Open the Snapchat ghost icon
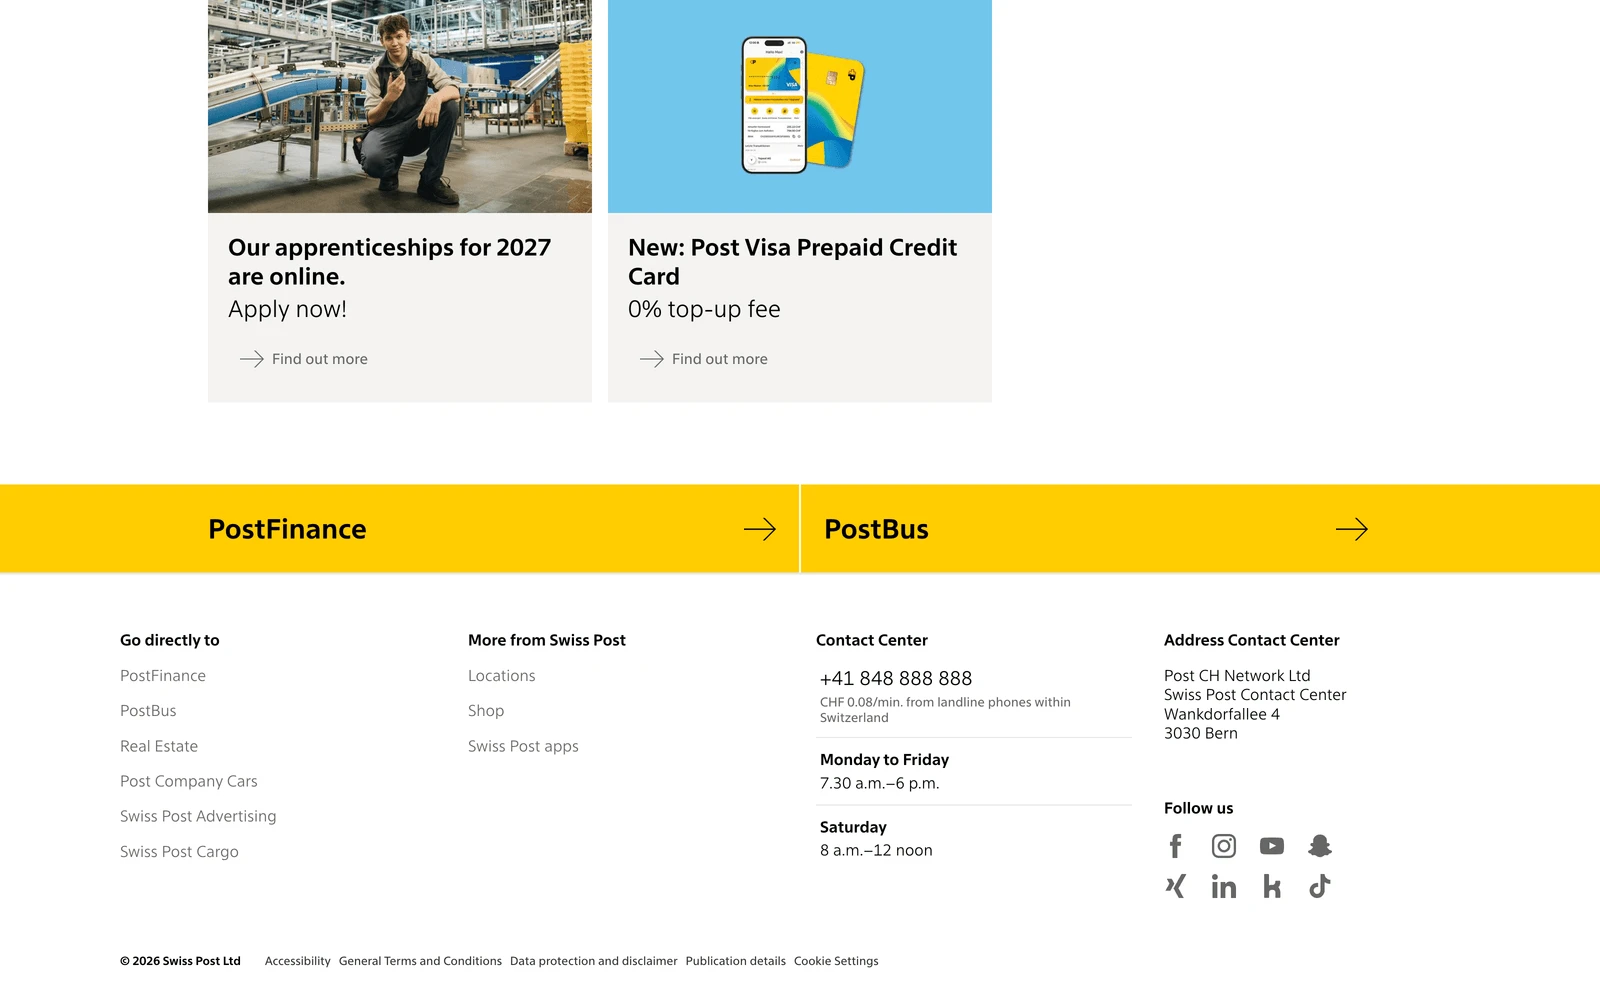The width and height of the screenshot is (1600, 1000). click(x=1320, y=846)
